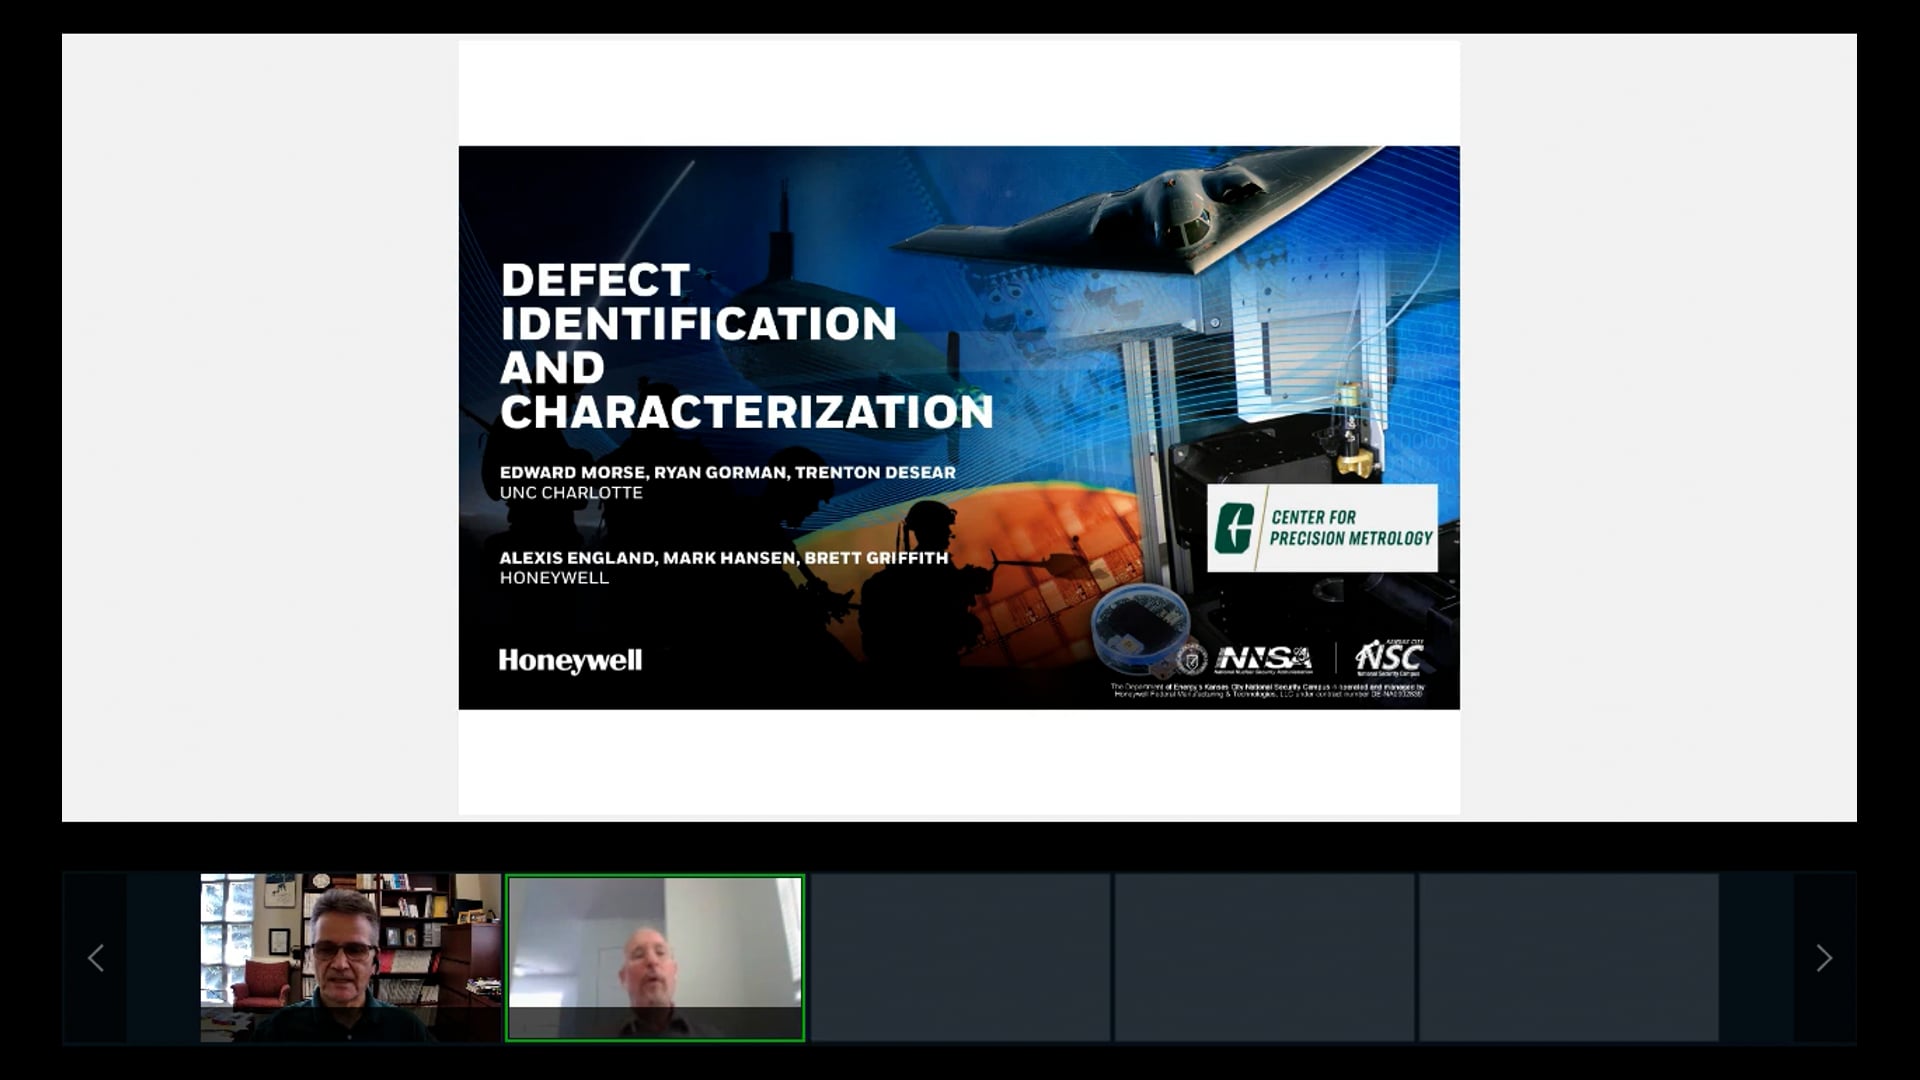Select green-highlighted active speaker video tile
This screenshot has width=1920, height=1080.
pos(655,958)
